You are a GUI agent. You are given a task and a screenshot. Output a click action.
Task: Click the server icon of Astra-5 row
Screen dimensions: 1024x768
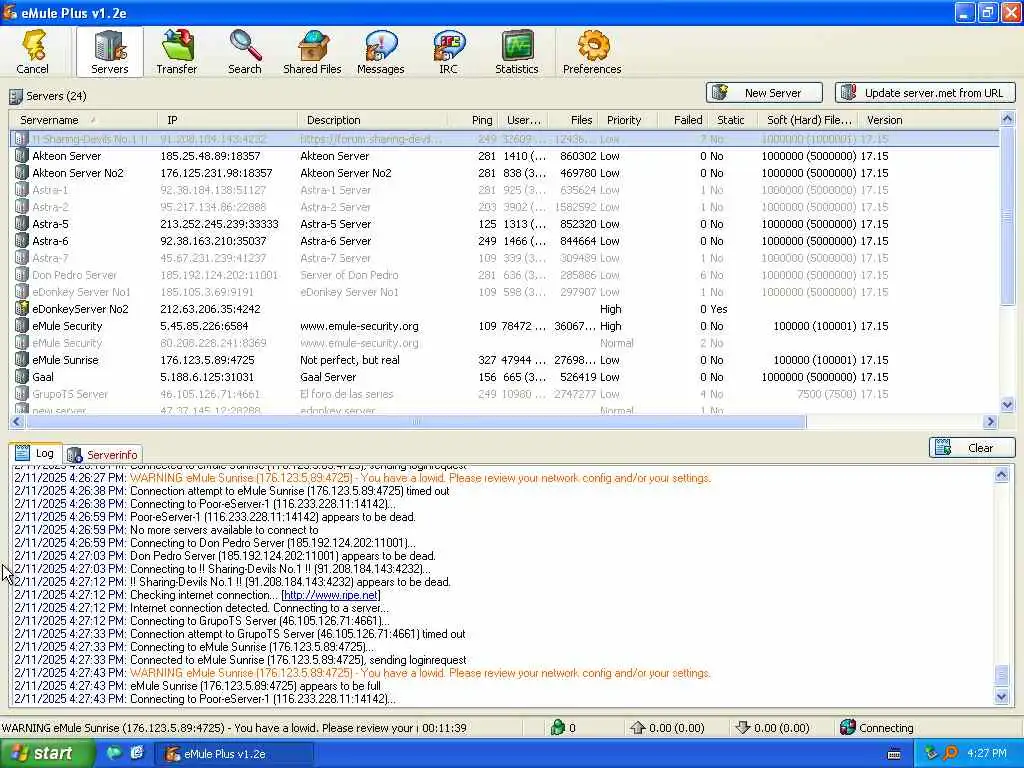coord(22,224)
